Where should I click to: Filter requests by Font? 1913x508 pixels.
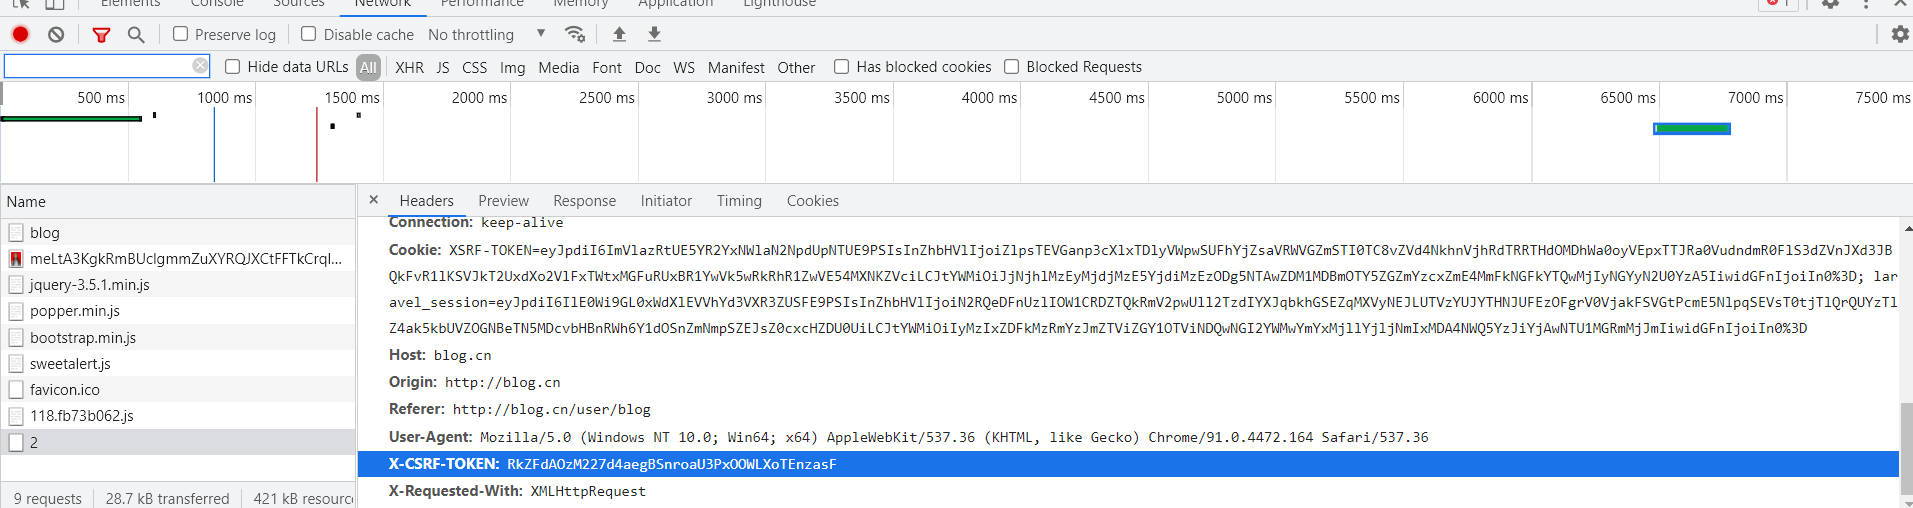click(x=607, y=68)
